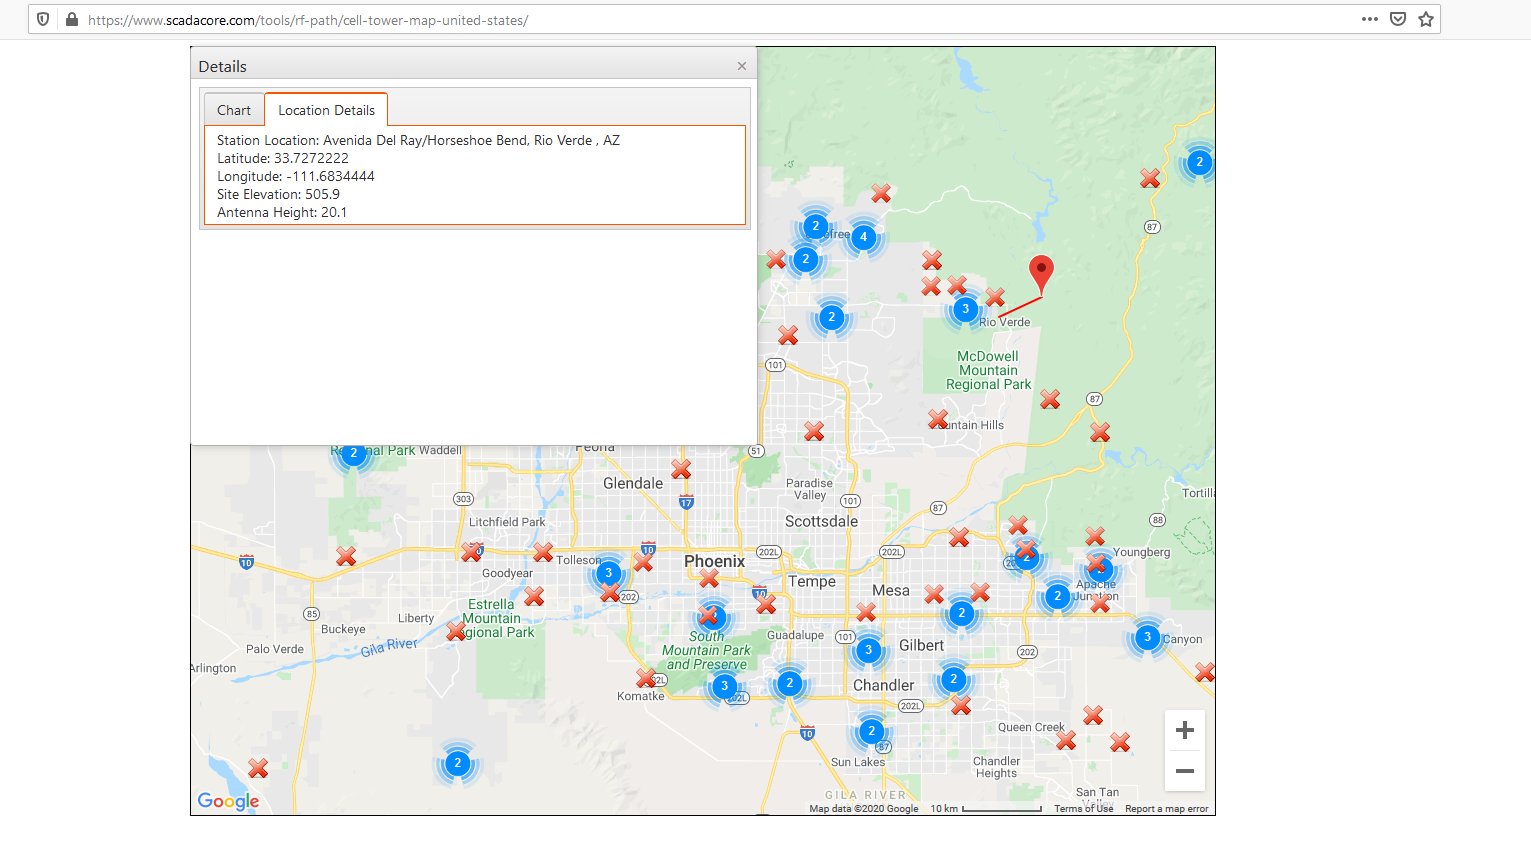
Task: Click the cluster marker showing 4 towers
Action: click(x=863, y=238)
